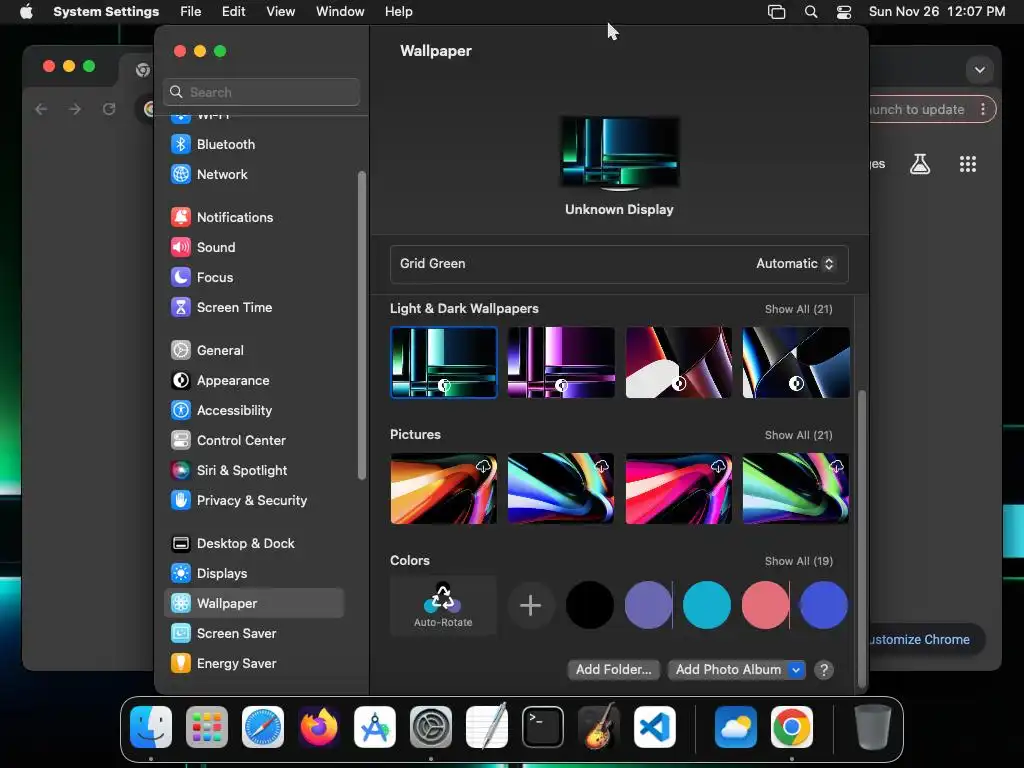Open Terminal from the Dock
This screenshot has width=1024, height=768.
(543, 727)
